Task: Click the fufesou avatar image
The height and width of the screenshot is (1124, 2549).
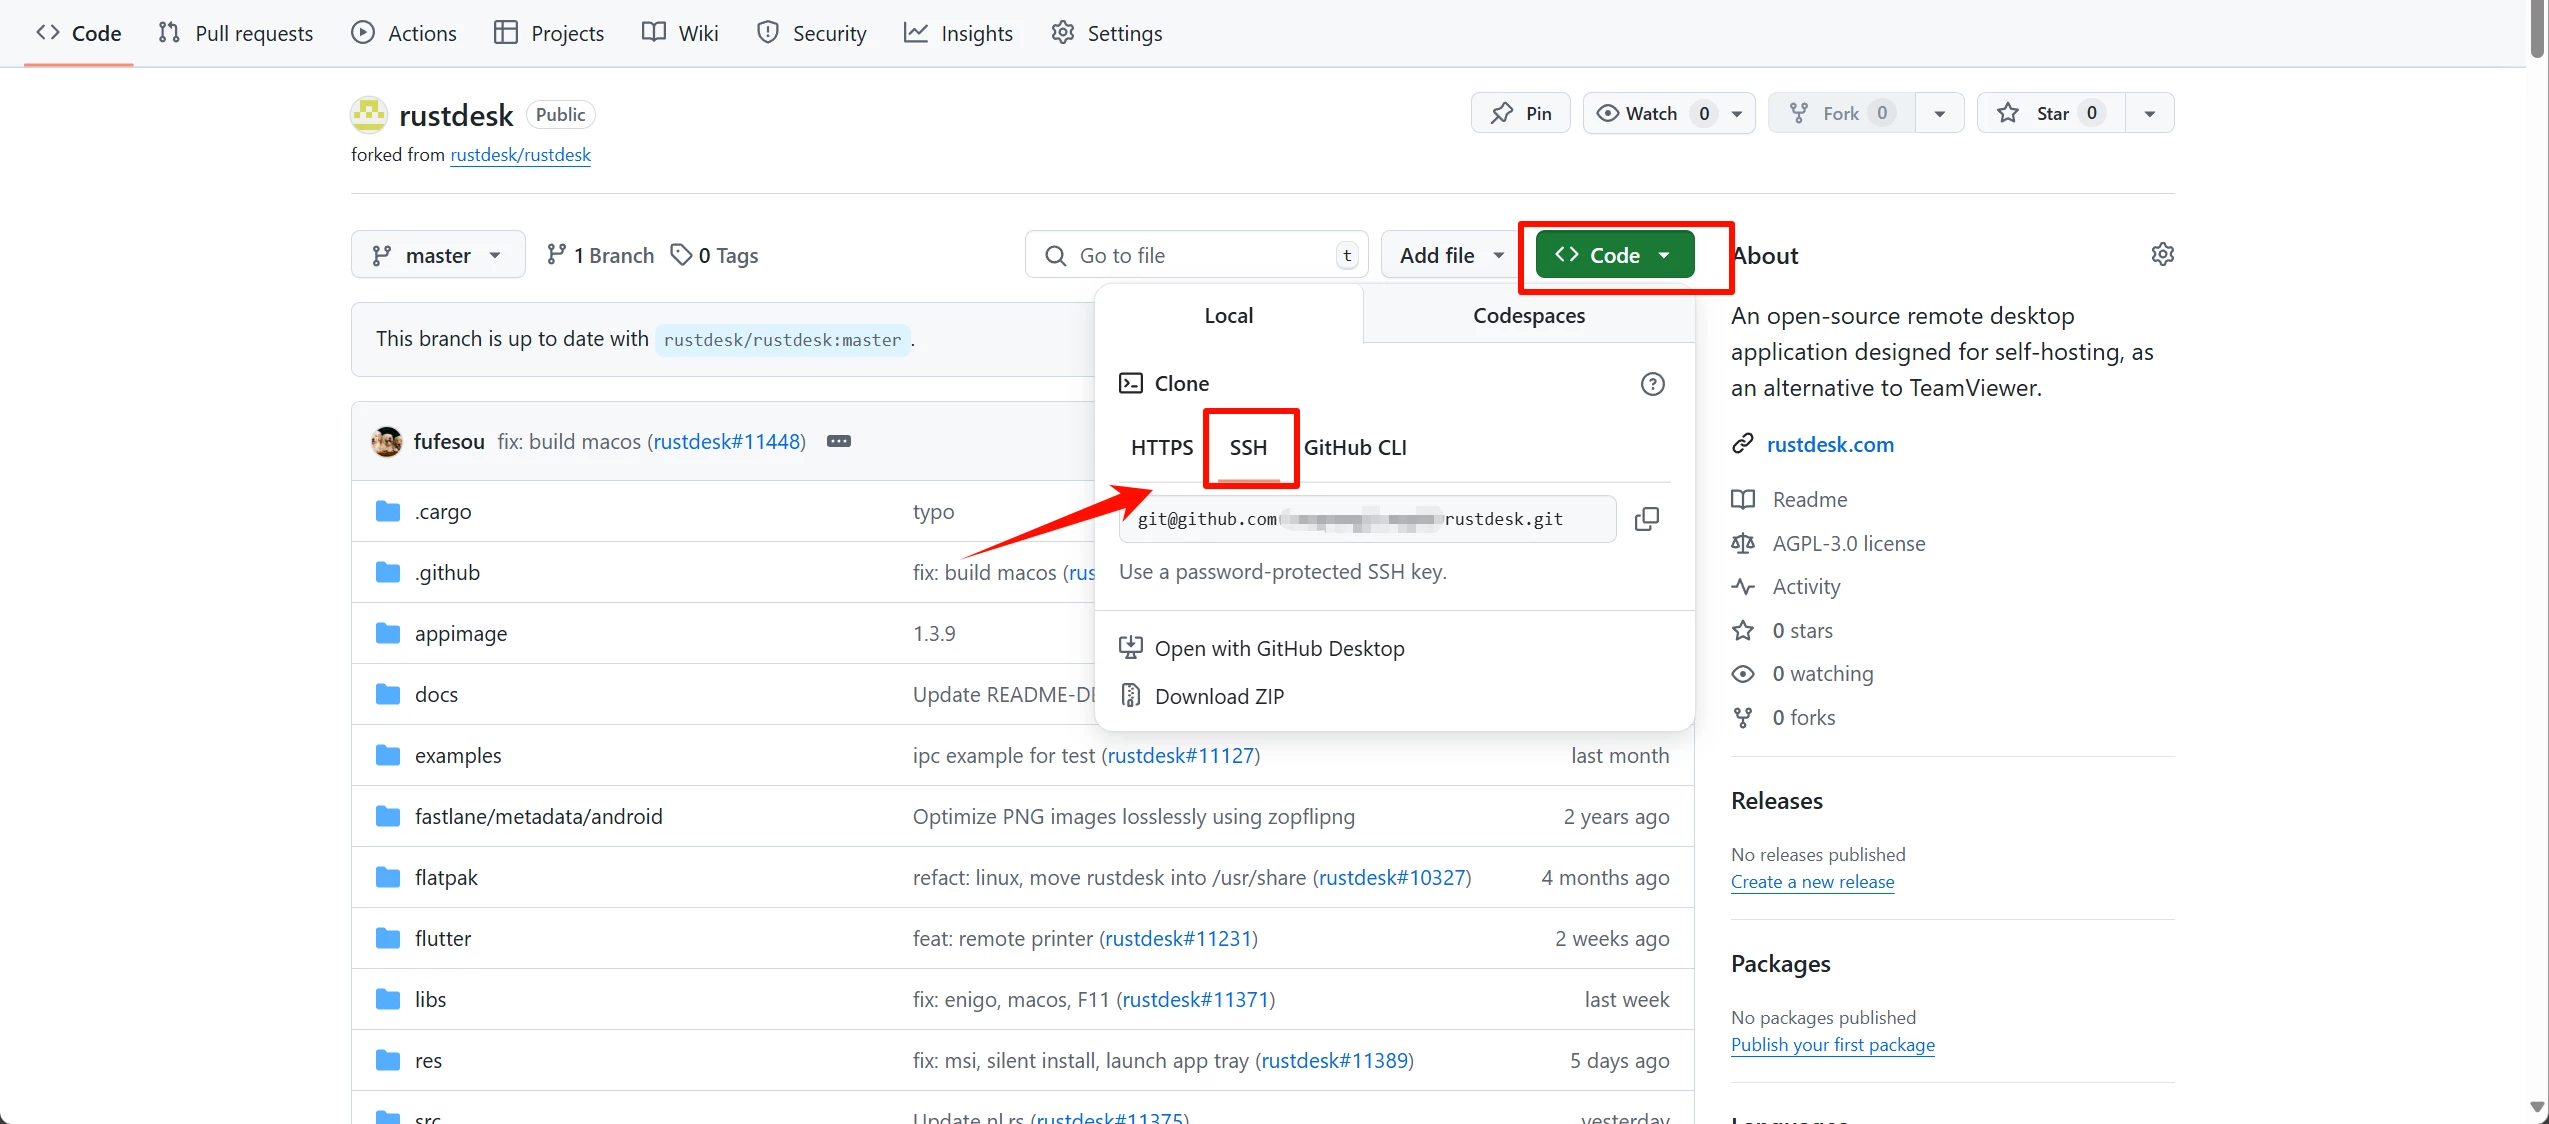Action: click(x=387, y=442)
